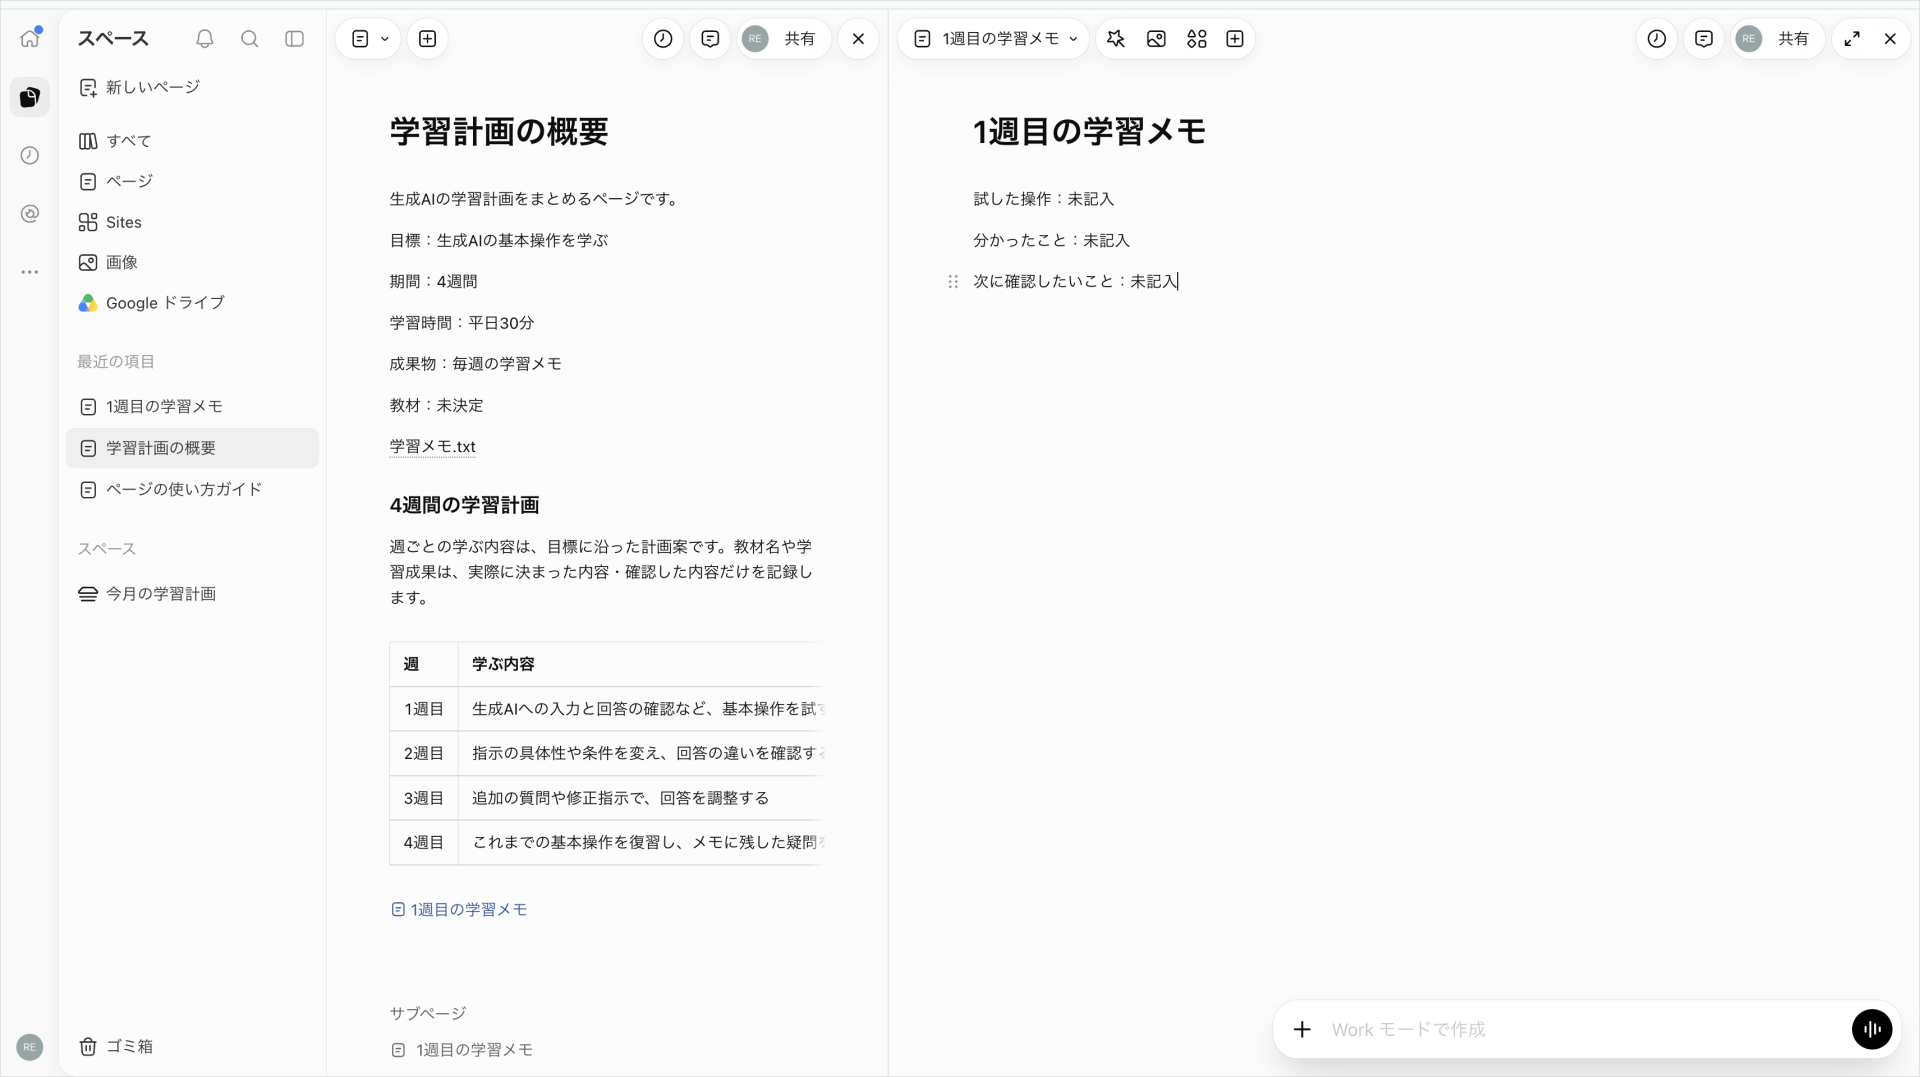Open the home icon in the left rail
The width and height of the screenshot is (1920, 1077).
[30, 38]
